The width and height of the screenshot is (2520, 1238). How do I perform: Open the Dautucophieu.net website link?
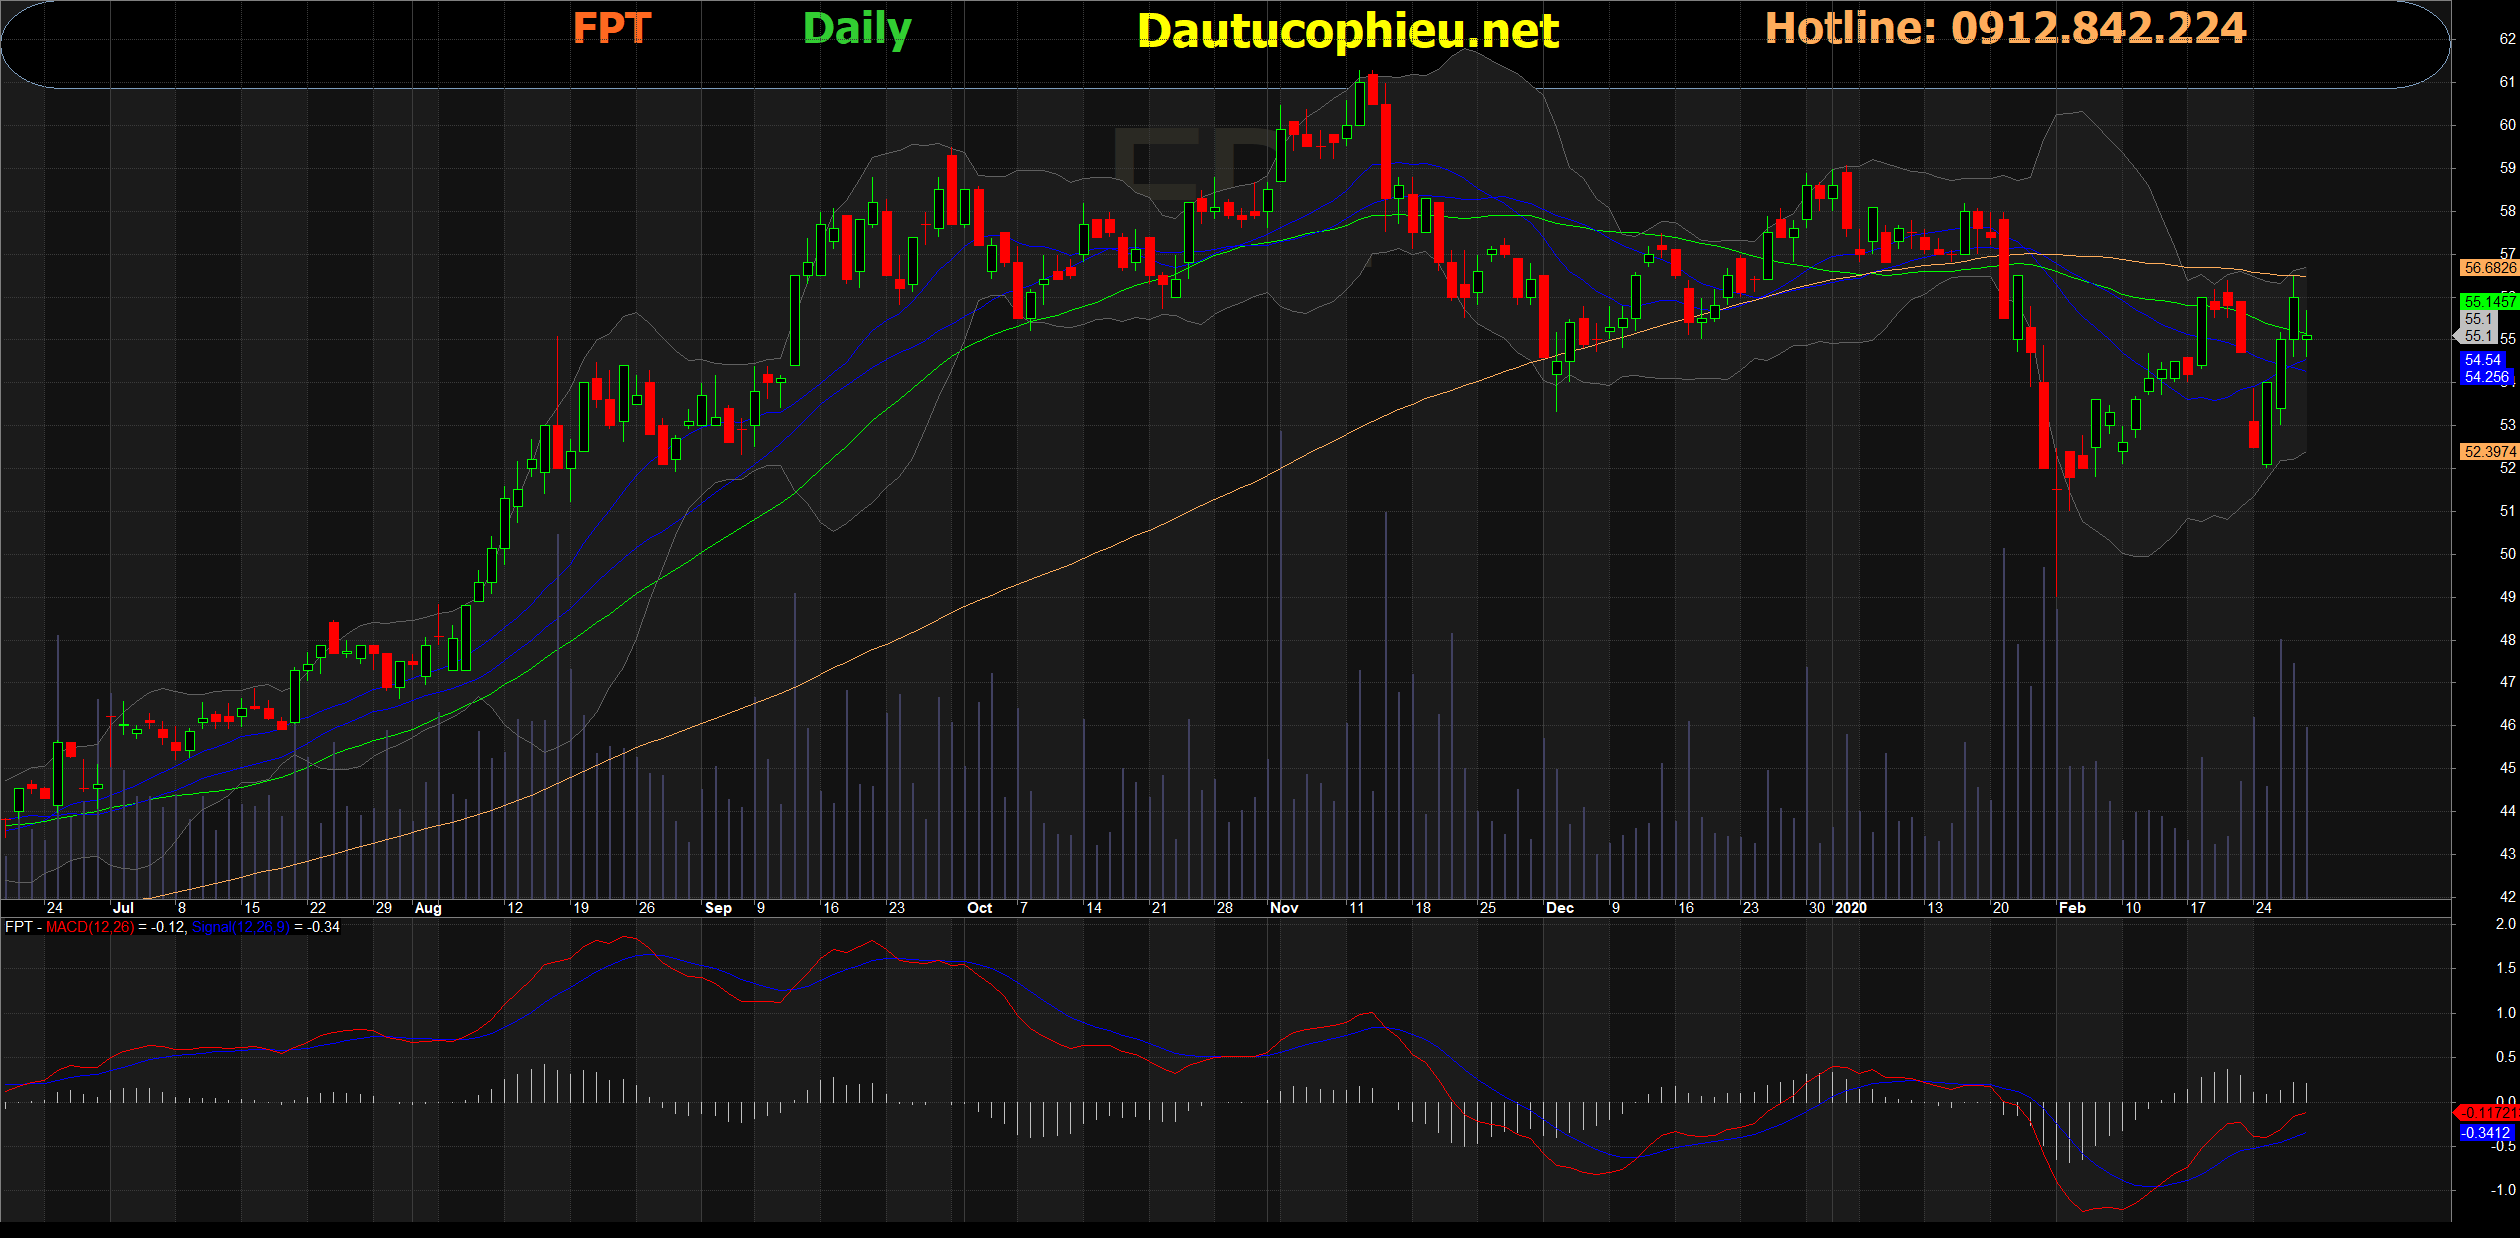tap(1347, 31)
